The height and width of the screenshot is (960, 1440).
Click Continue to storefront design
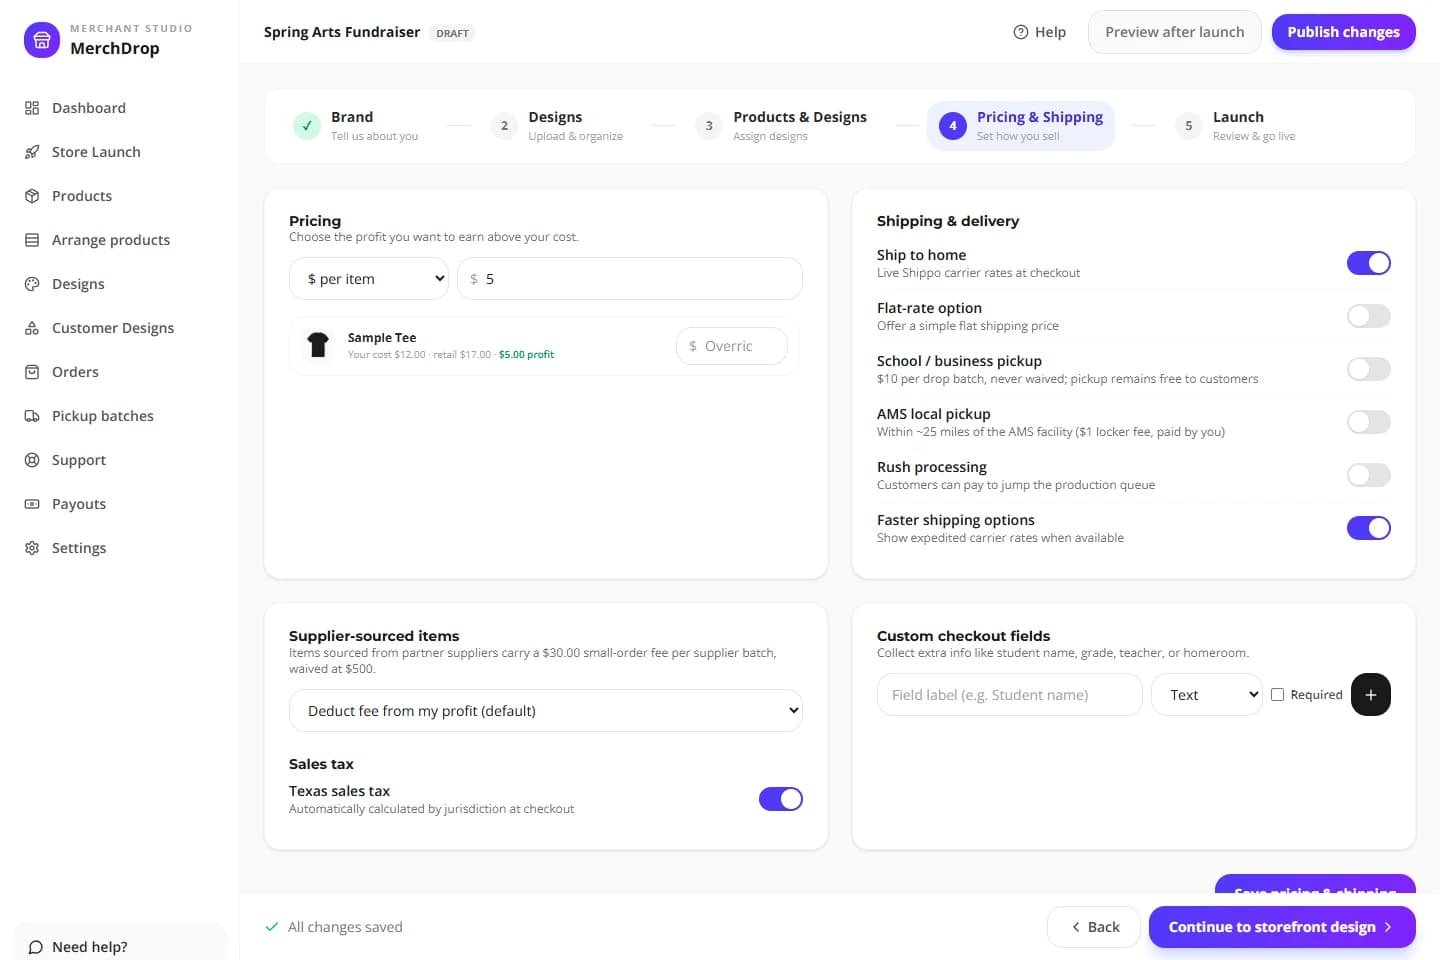(1282, 927)
